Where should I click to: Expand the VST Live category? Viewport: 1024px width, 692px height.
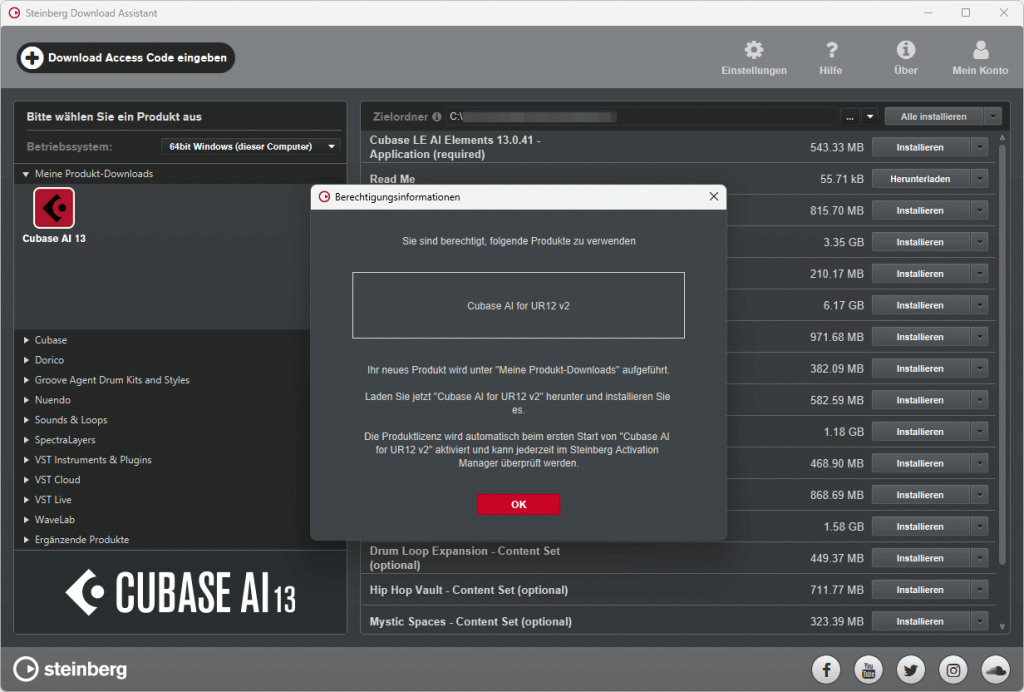[26, 499]
